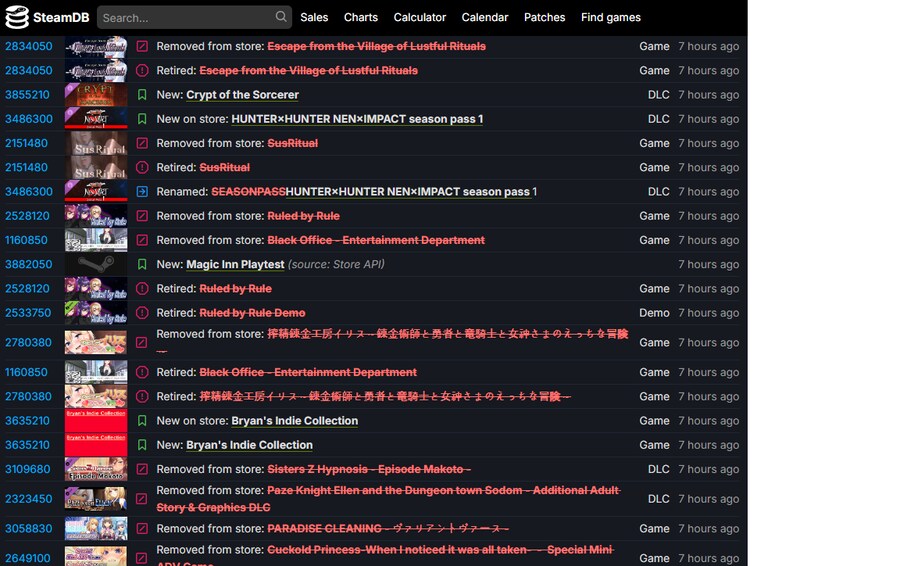Click the removed icon beside Removed from store: Ruled by Rule
The width and height of the screenshot is (900, 566).
142,216
